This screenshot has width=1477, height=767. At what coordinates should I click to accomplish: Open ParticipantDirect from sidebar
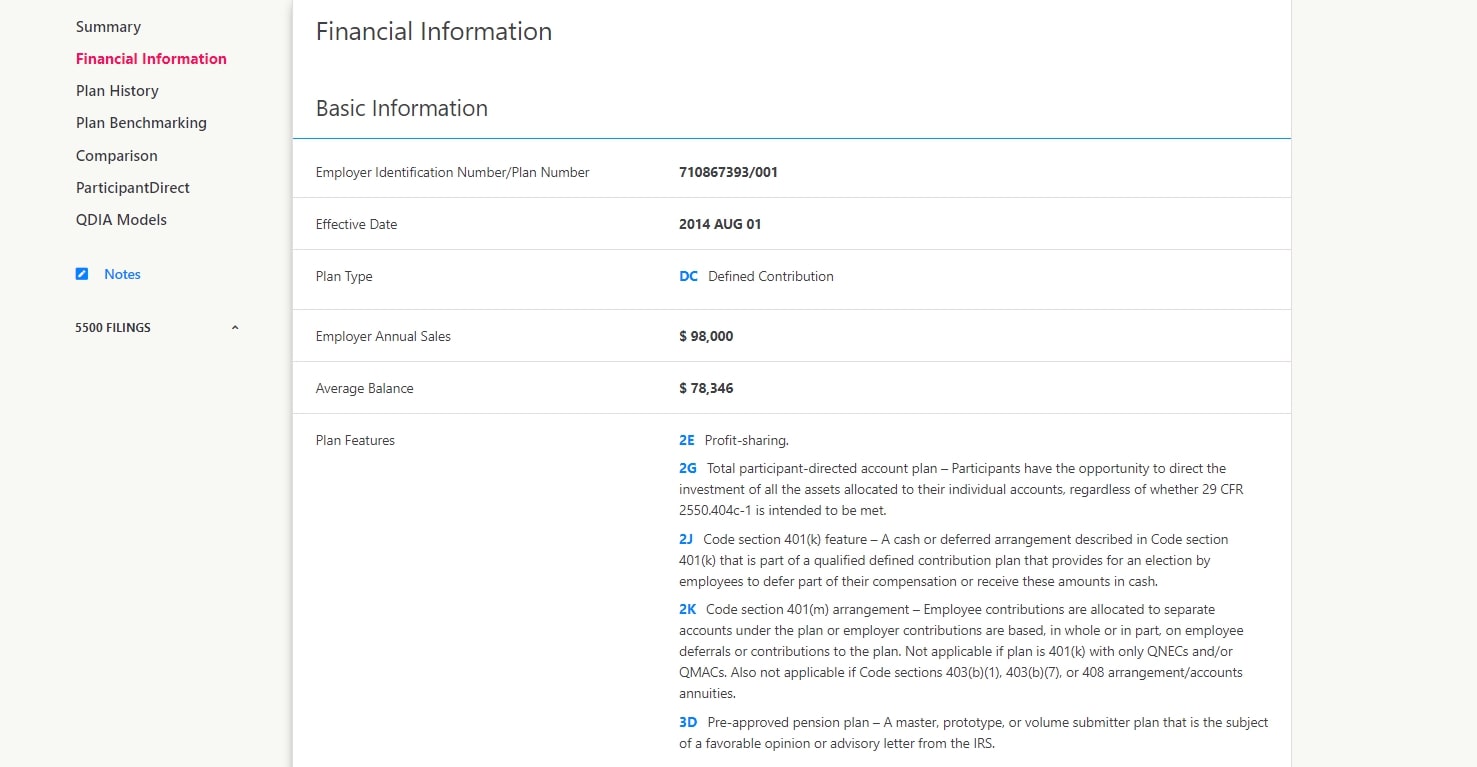click(132, 188)
